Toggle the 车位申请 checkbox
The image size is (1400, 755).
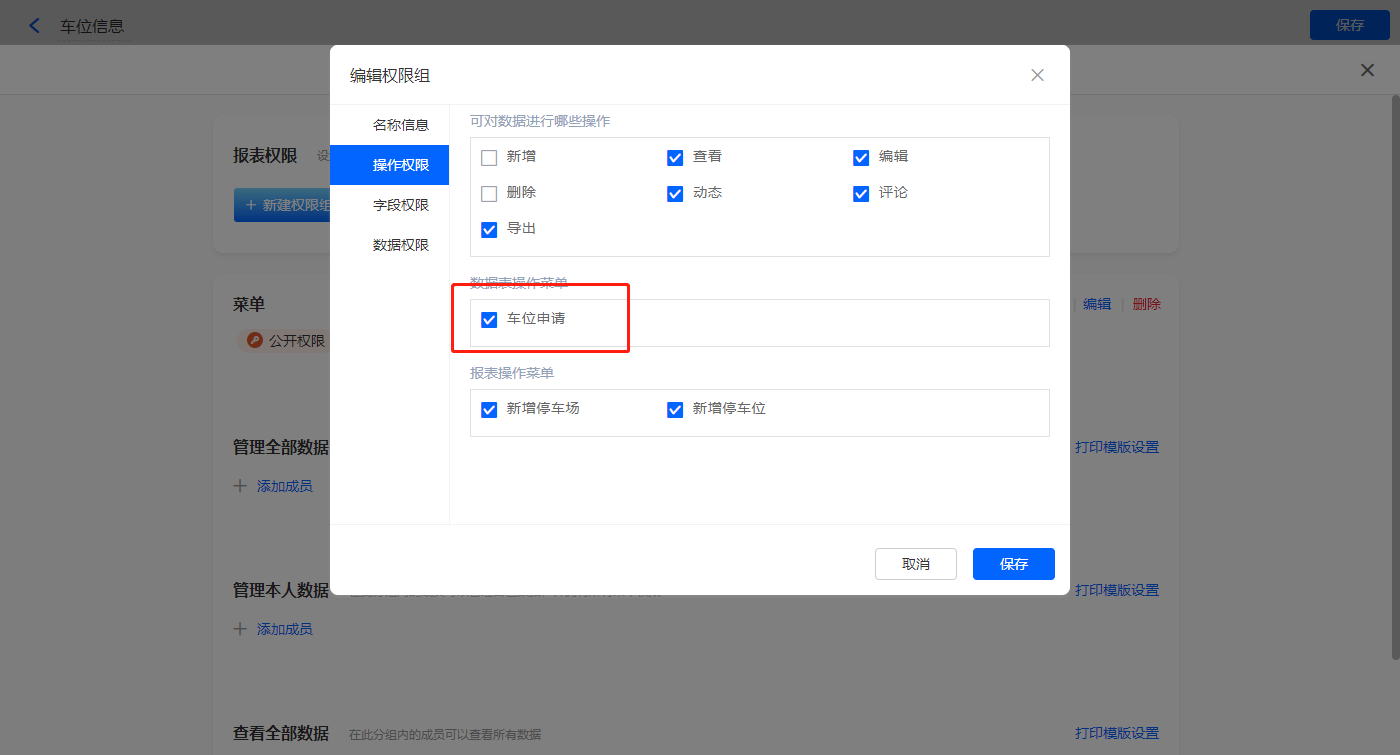click(489, 320)
